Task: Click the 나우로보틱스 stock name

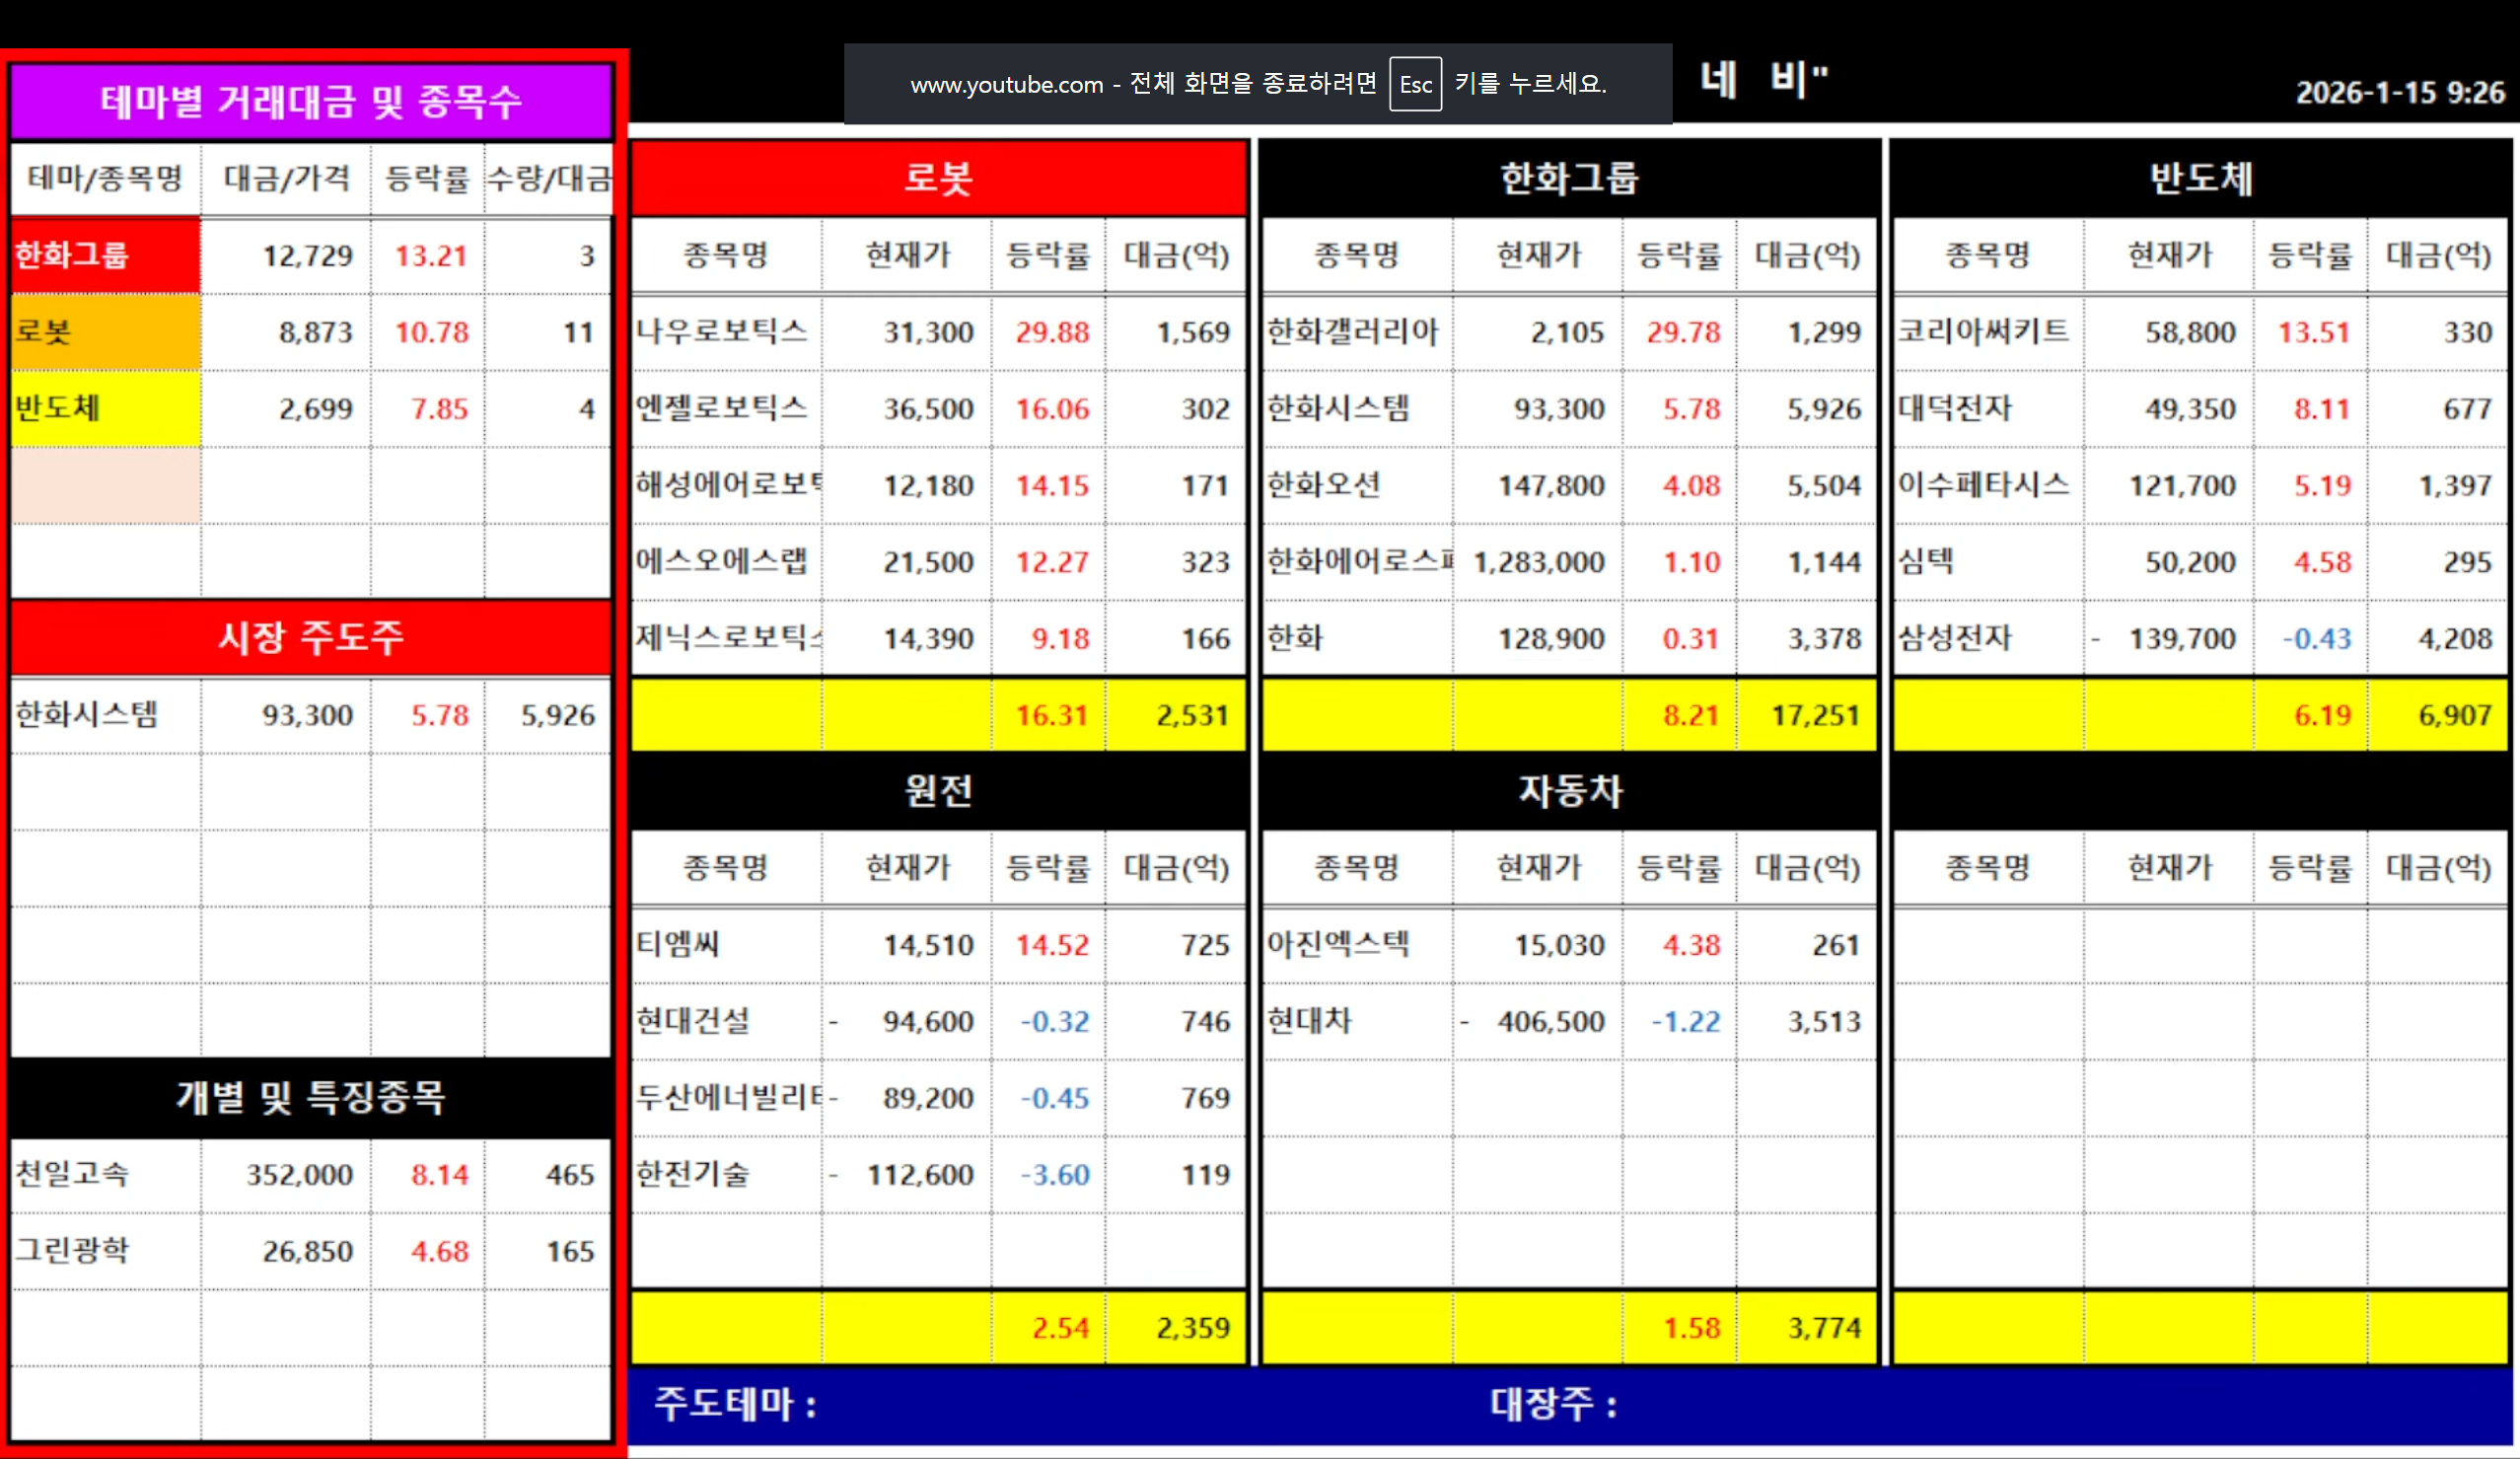Action: [722, 332]
